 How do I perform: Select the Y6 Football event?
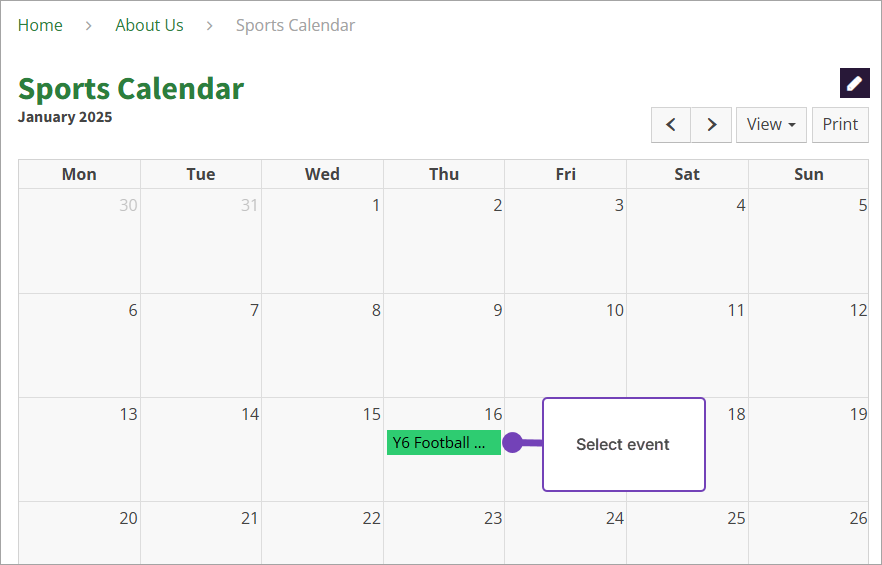point(444,443)
